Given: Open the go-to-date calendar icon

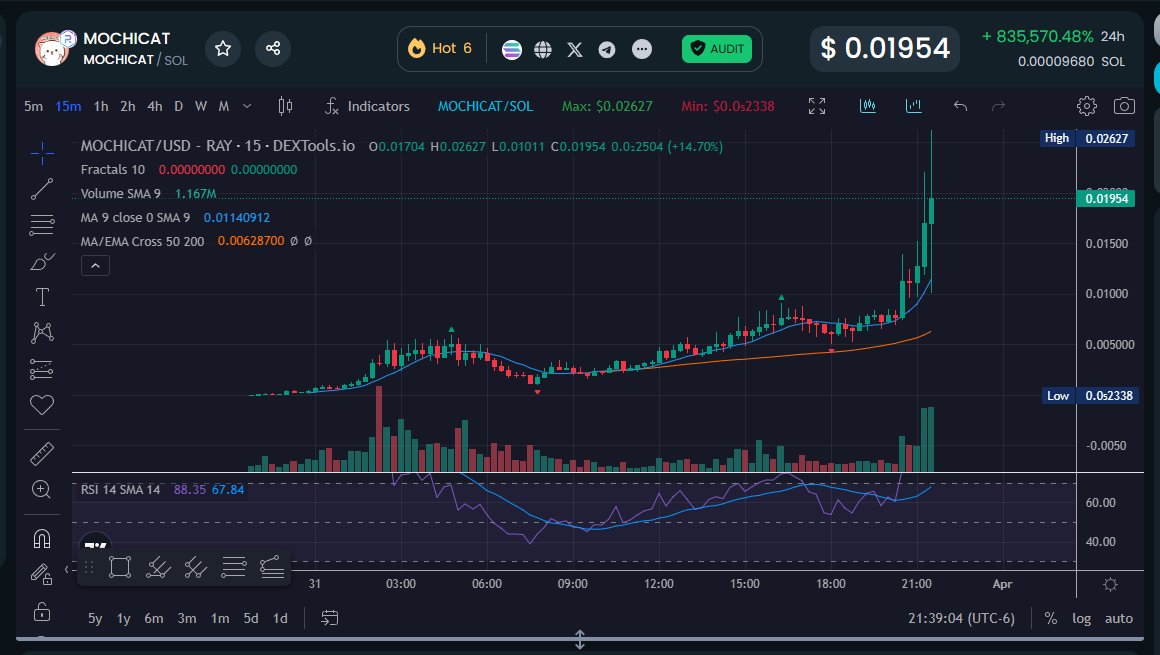Looking at the screenshot, I should [330, 618].
